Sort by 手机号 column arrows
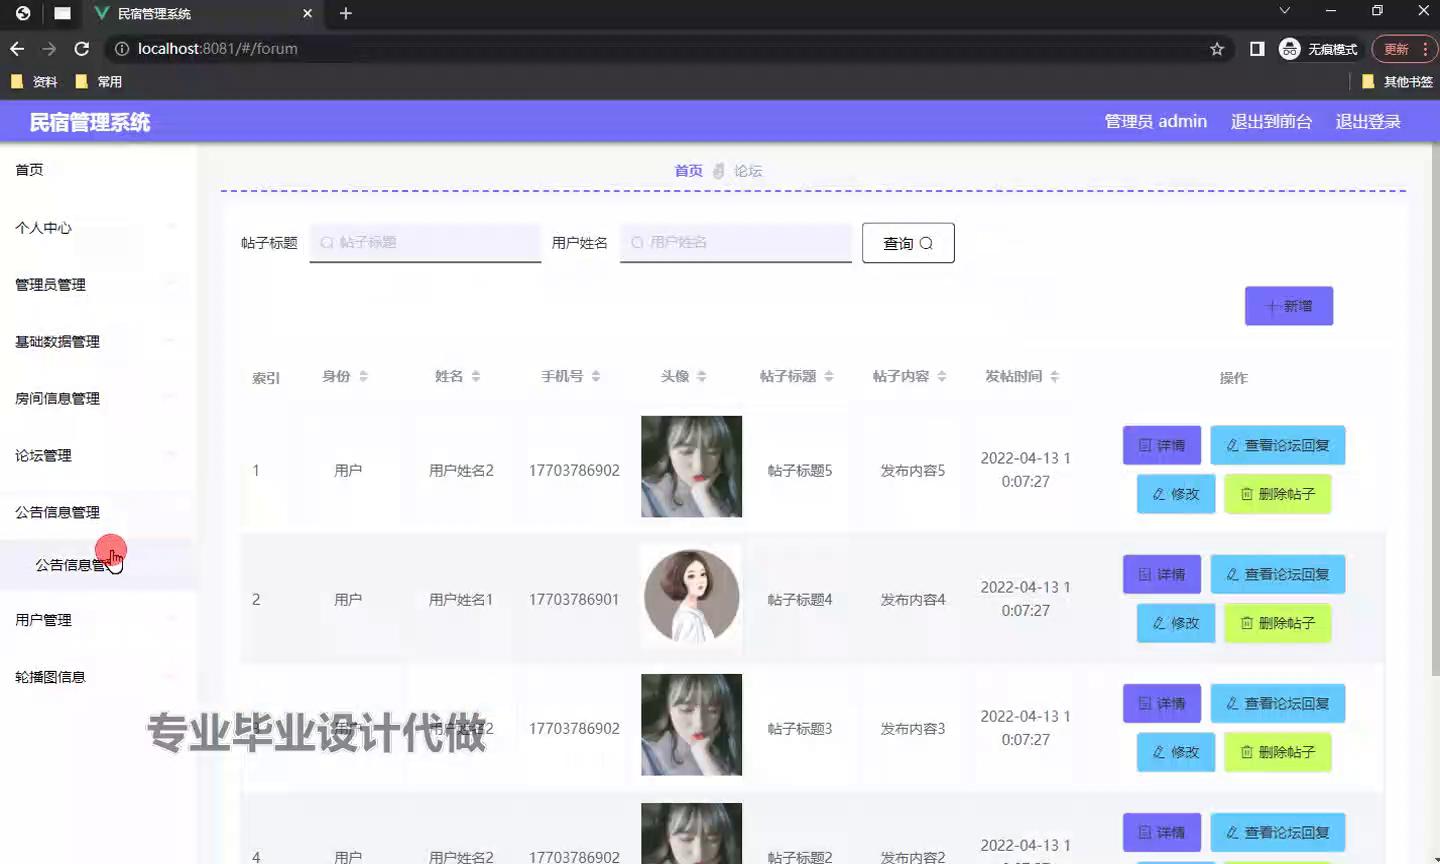 [x=596, y=376]
